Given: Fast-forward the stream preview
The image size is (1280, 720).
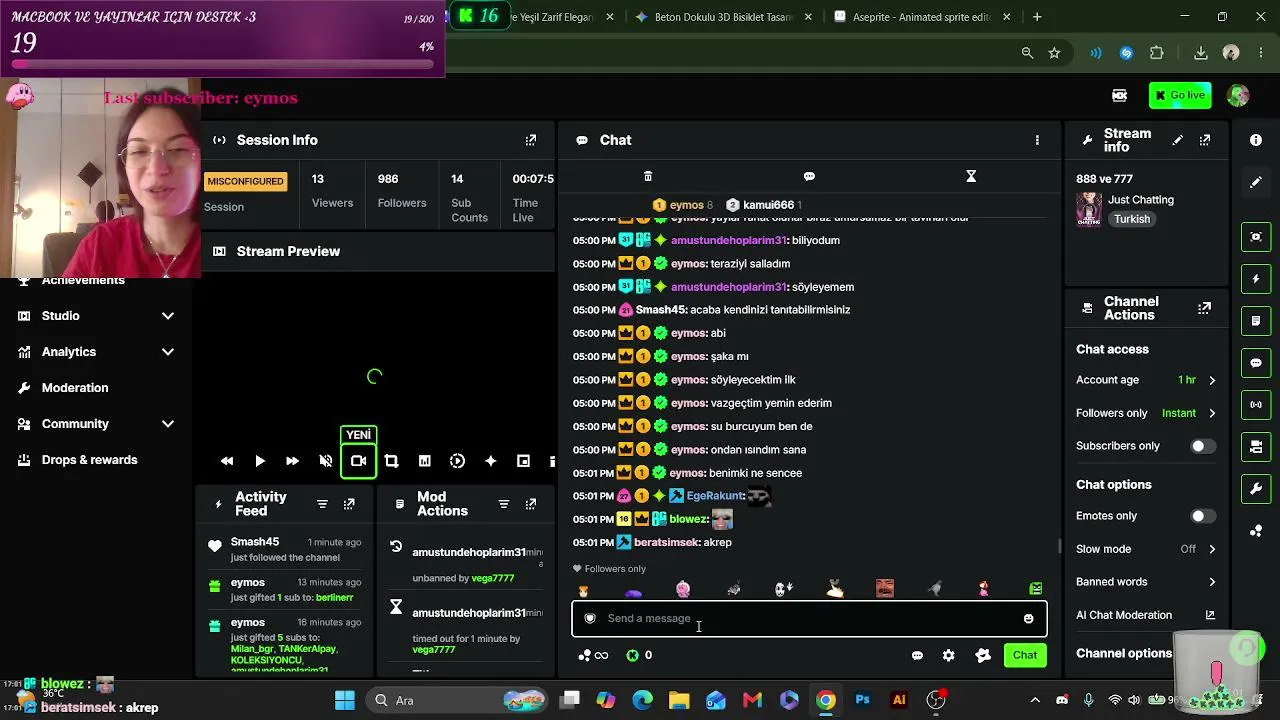Looking at the screenshot, I should tap(292, 461).
